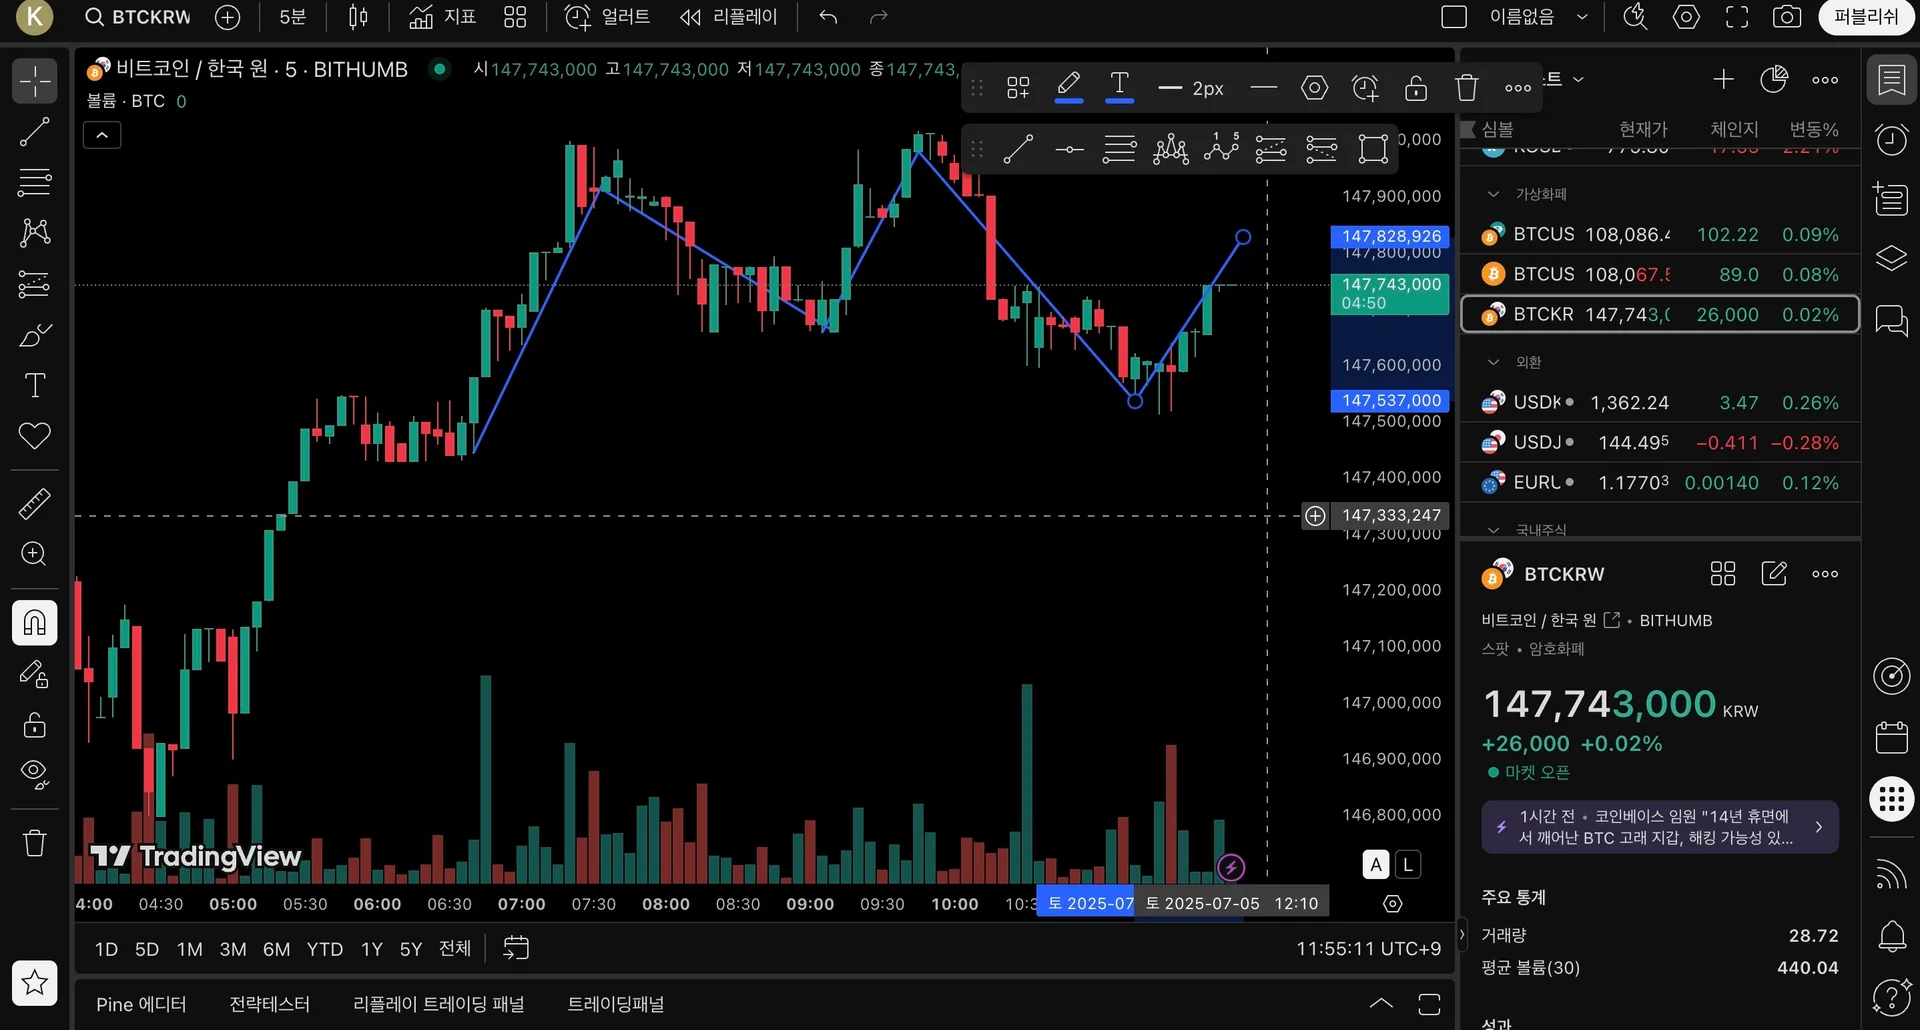Open the 5분 interval dropdown

293,17
